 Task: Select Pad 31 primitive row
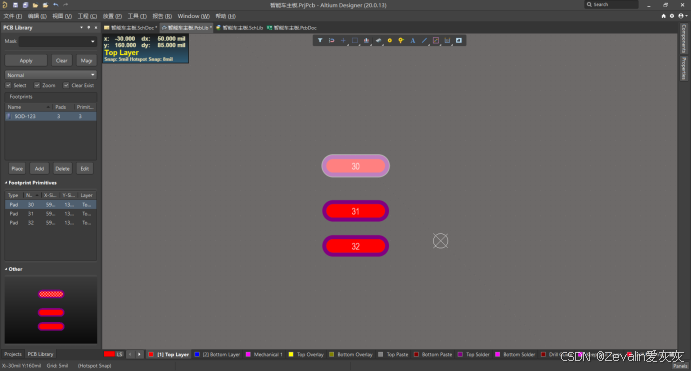tap(50, 214)
